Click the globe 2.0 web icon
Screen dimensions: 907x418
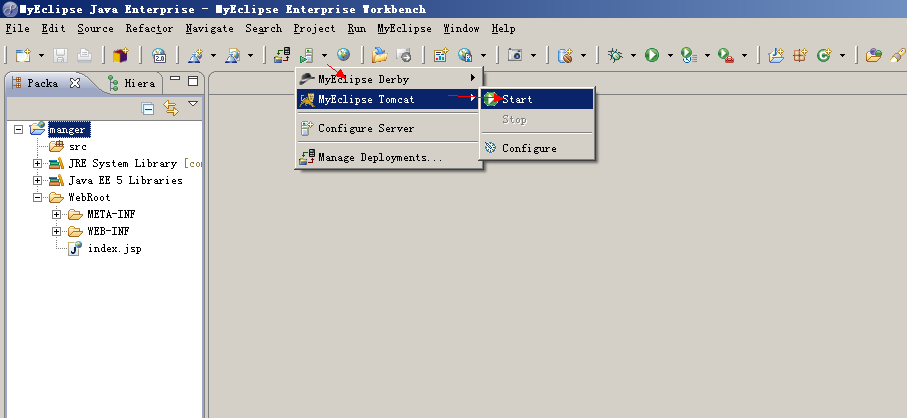158,56
